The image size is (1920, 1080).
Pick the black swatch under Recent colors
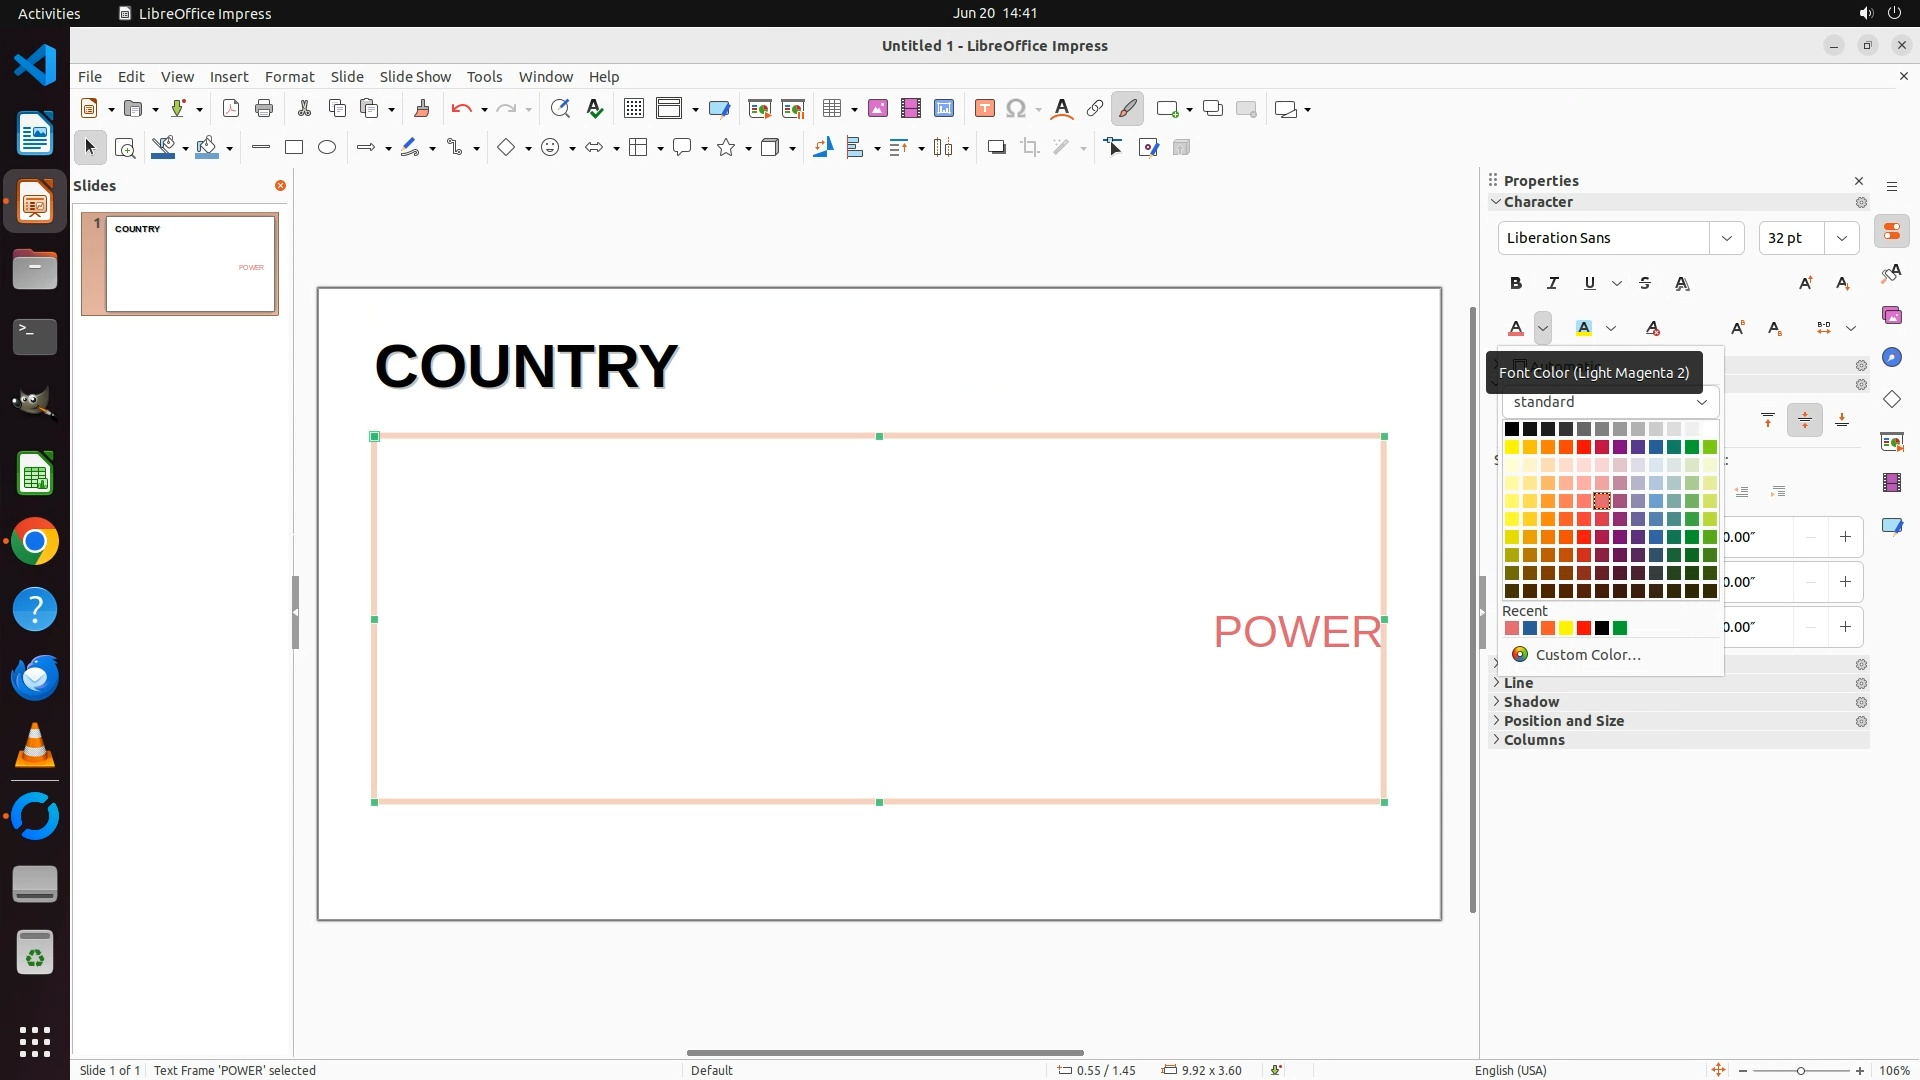[1602, 628]
